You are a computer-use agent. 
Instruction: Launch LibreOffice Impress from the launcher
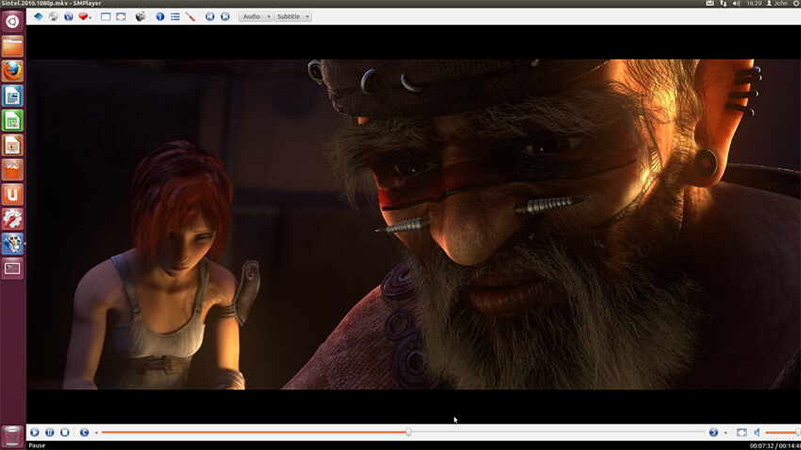(x=12, y=145)
